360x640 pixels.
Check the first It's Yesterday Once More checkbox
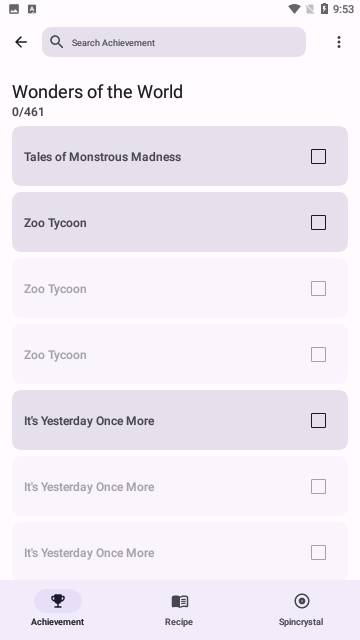point(318,420)
